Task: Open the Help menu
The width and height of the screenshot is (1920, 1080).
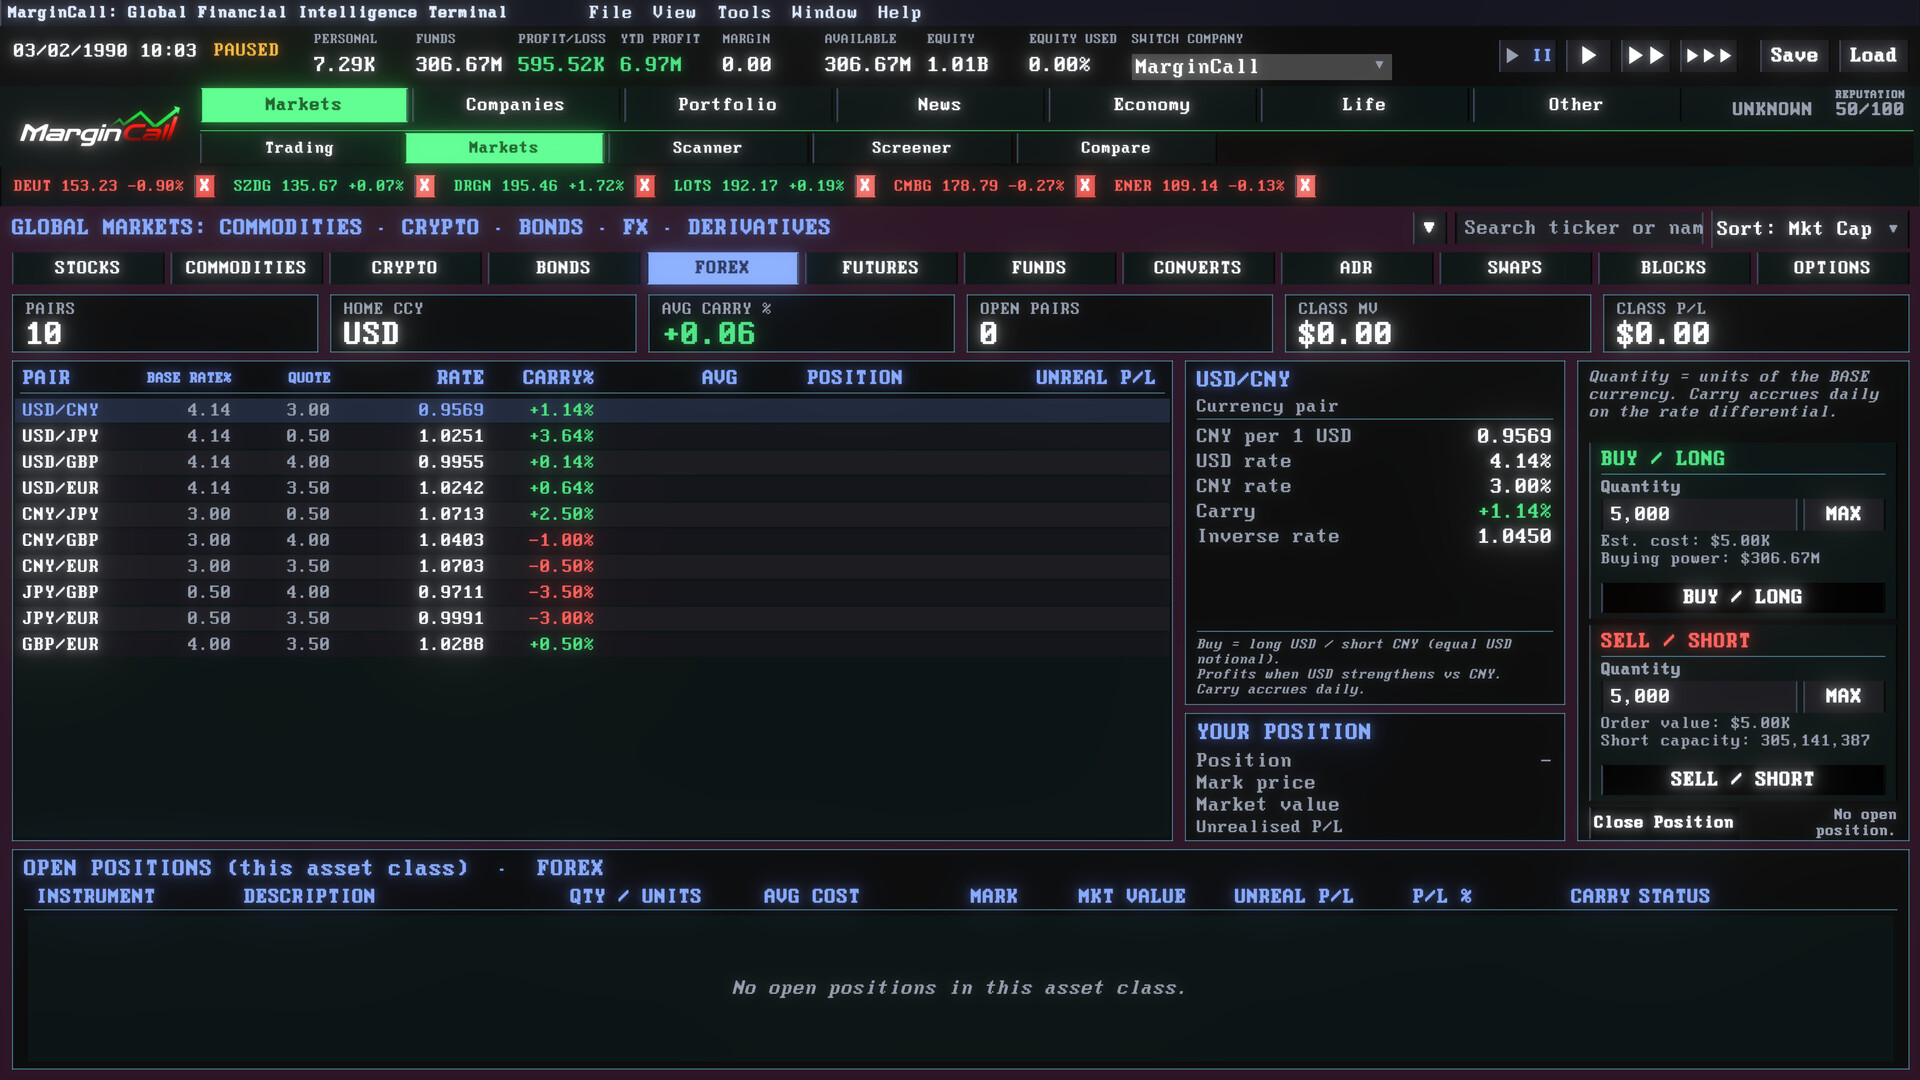Action: [899, 12]
